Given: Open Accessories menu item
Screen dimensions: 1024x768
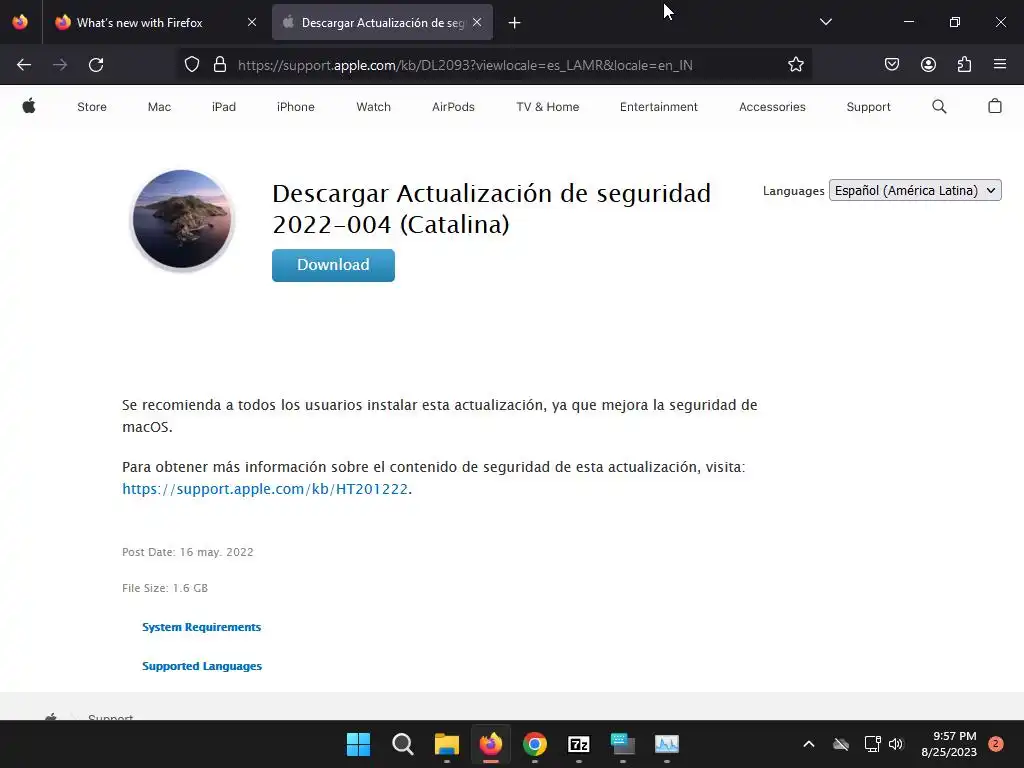Looking at the screenshot, I should point(772,106).
